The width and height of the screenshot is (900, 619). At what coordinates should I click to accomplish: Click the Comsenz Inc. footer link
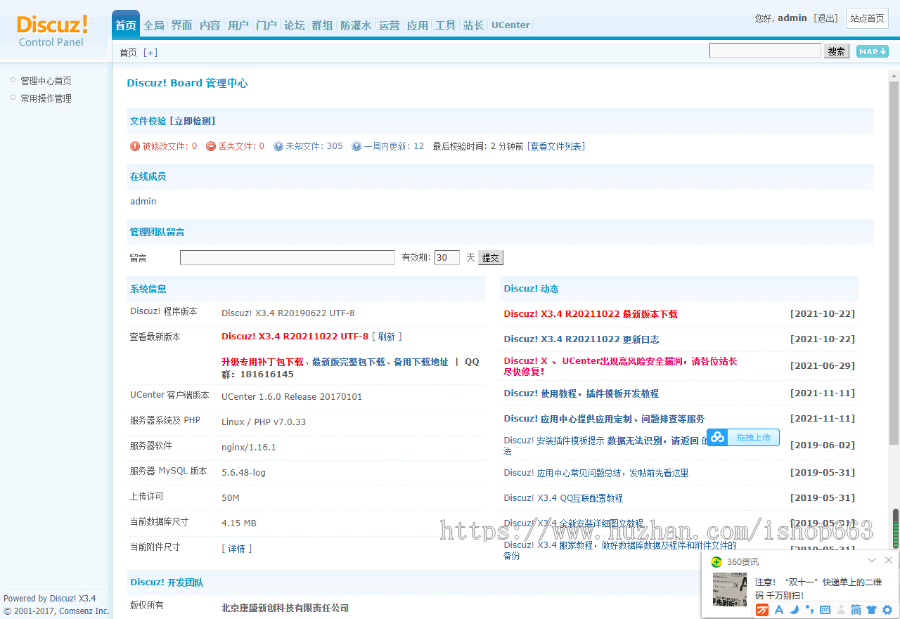[x=84, y=611]
